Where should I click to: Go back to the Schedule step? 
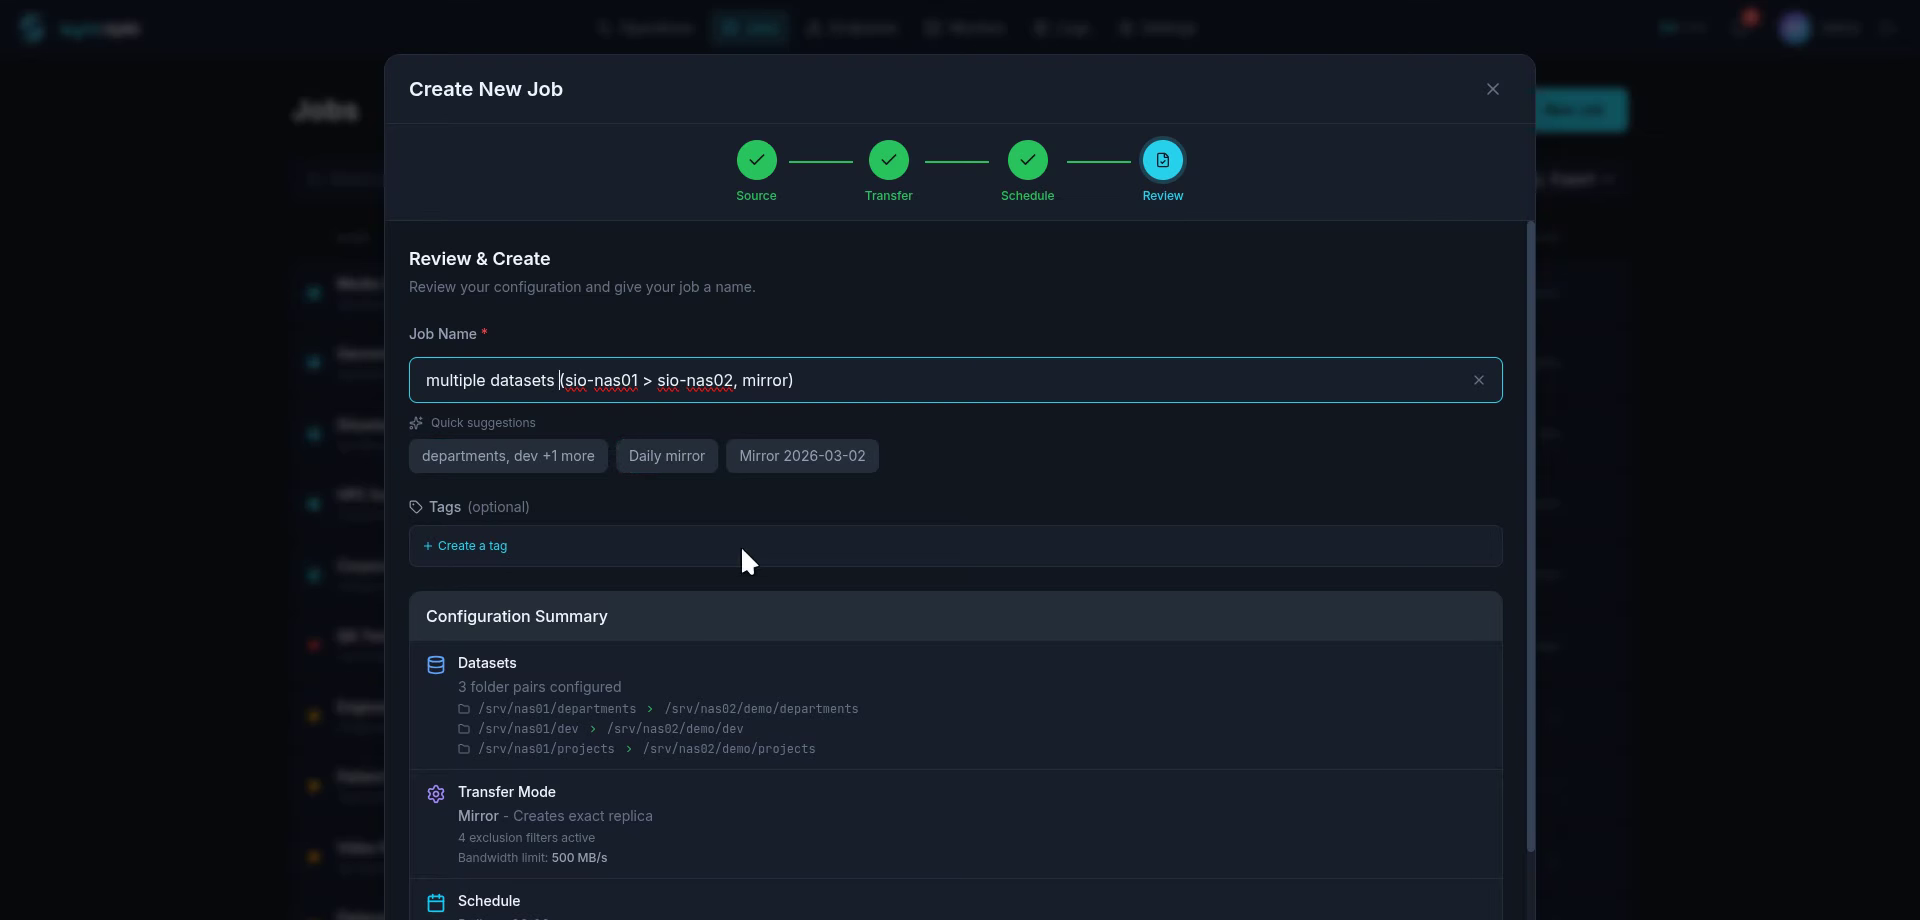[x=1027, y=160]
